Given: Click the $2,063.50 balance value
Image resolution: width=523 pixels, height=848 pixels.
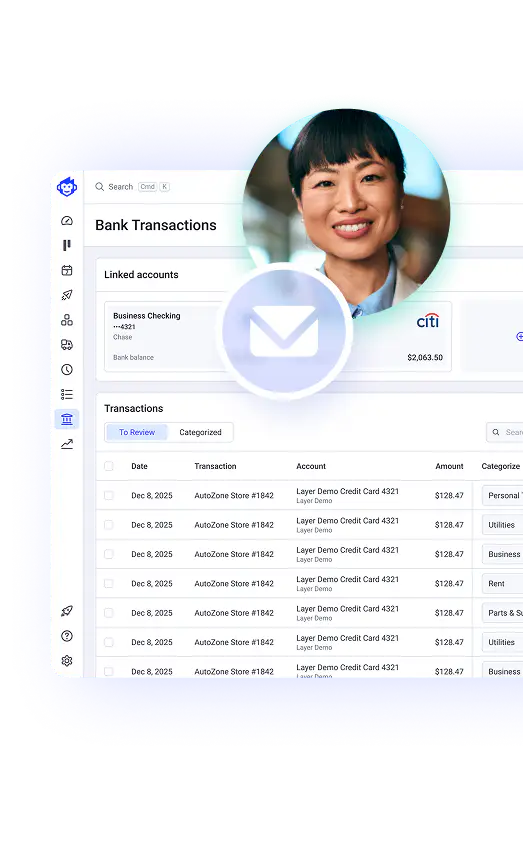Looking at the screenshot, I should coord(425,357).
